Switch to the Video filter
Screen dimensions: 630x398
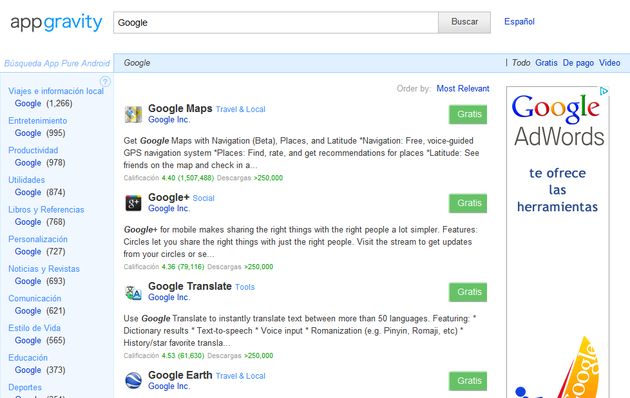610,63
